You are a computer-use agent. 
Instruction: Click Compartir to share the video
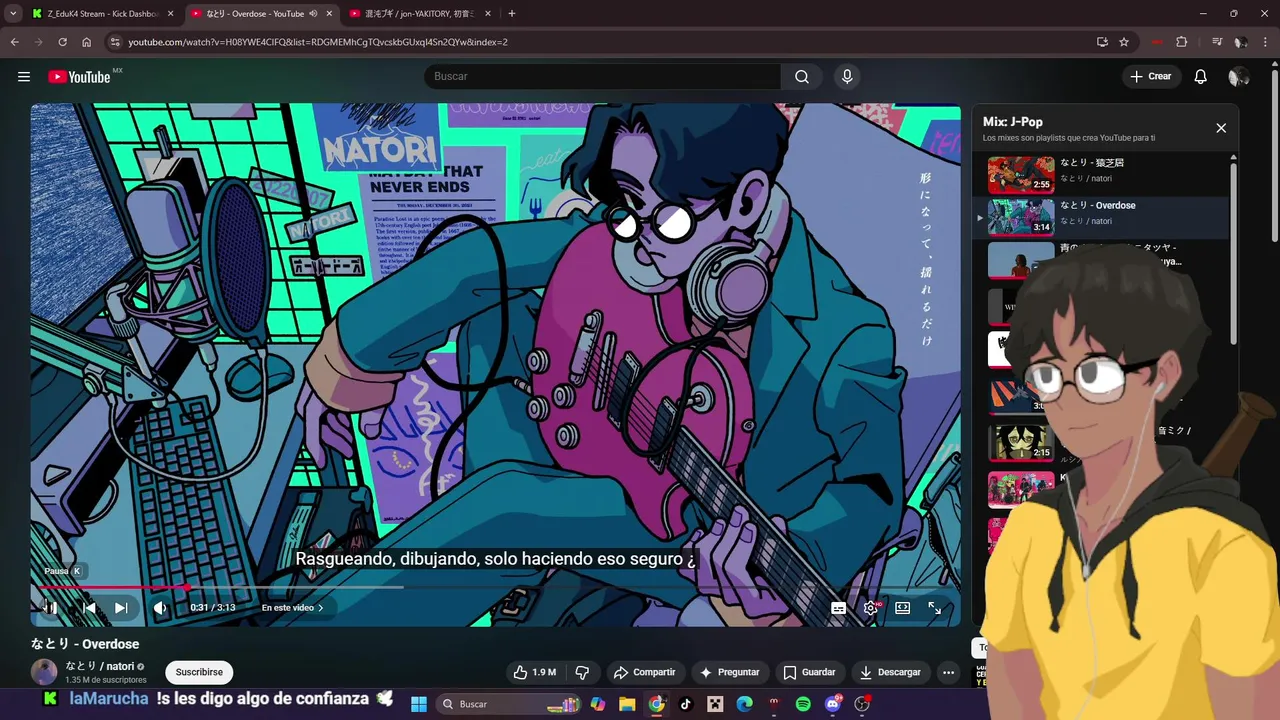[645, 673]
